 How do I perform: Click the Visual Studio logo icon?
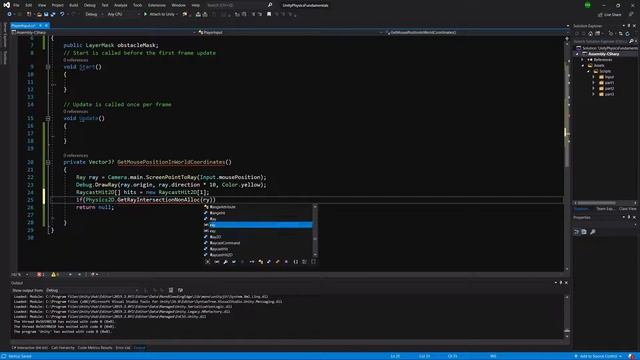(6, 5)
